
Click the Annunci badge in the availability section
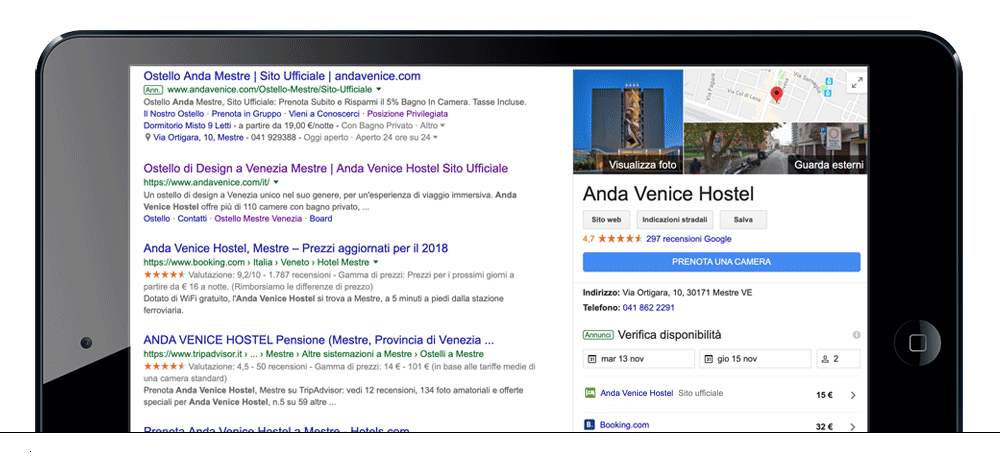click(598, 335)
